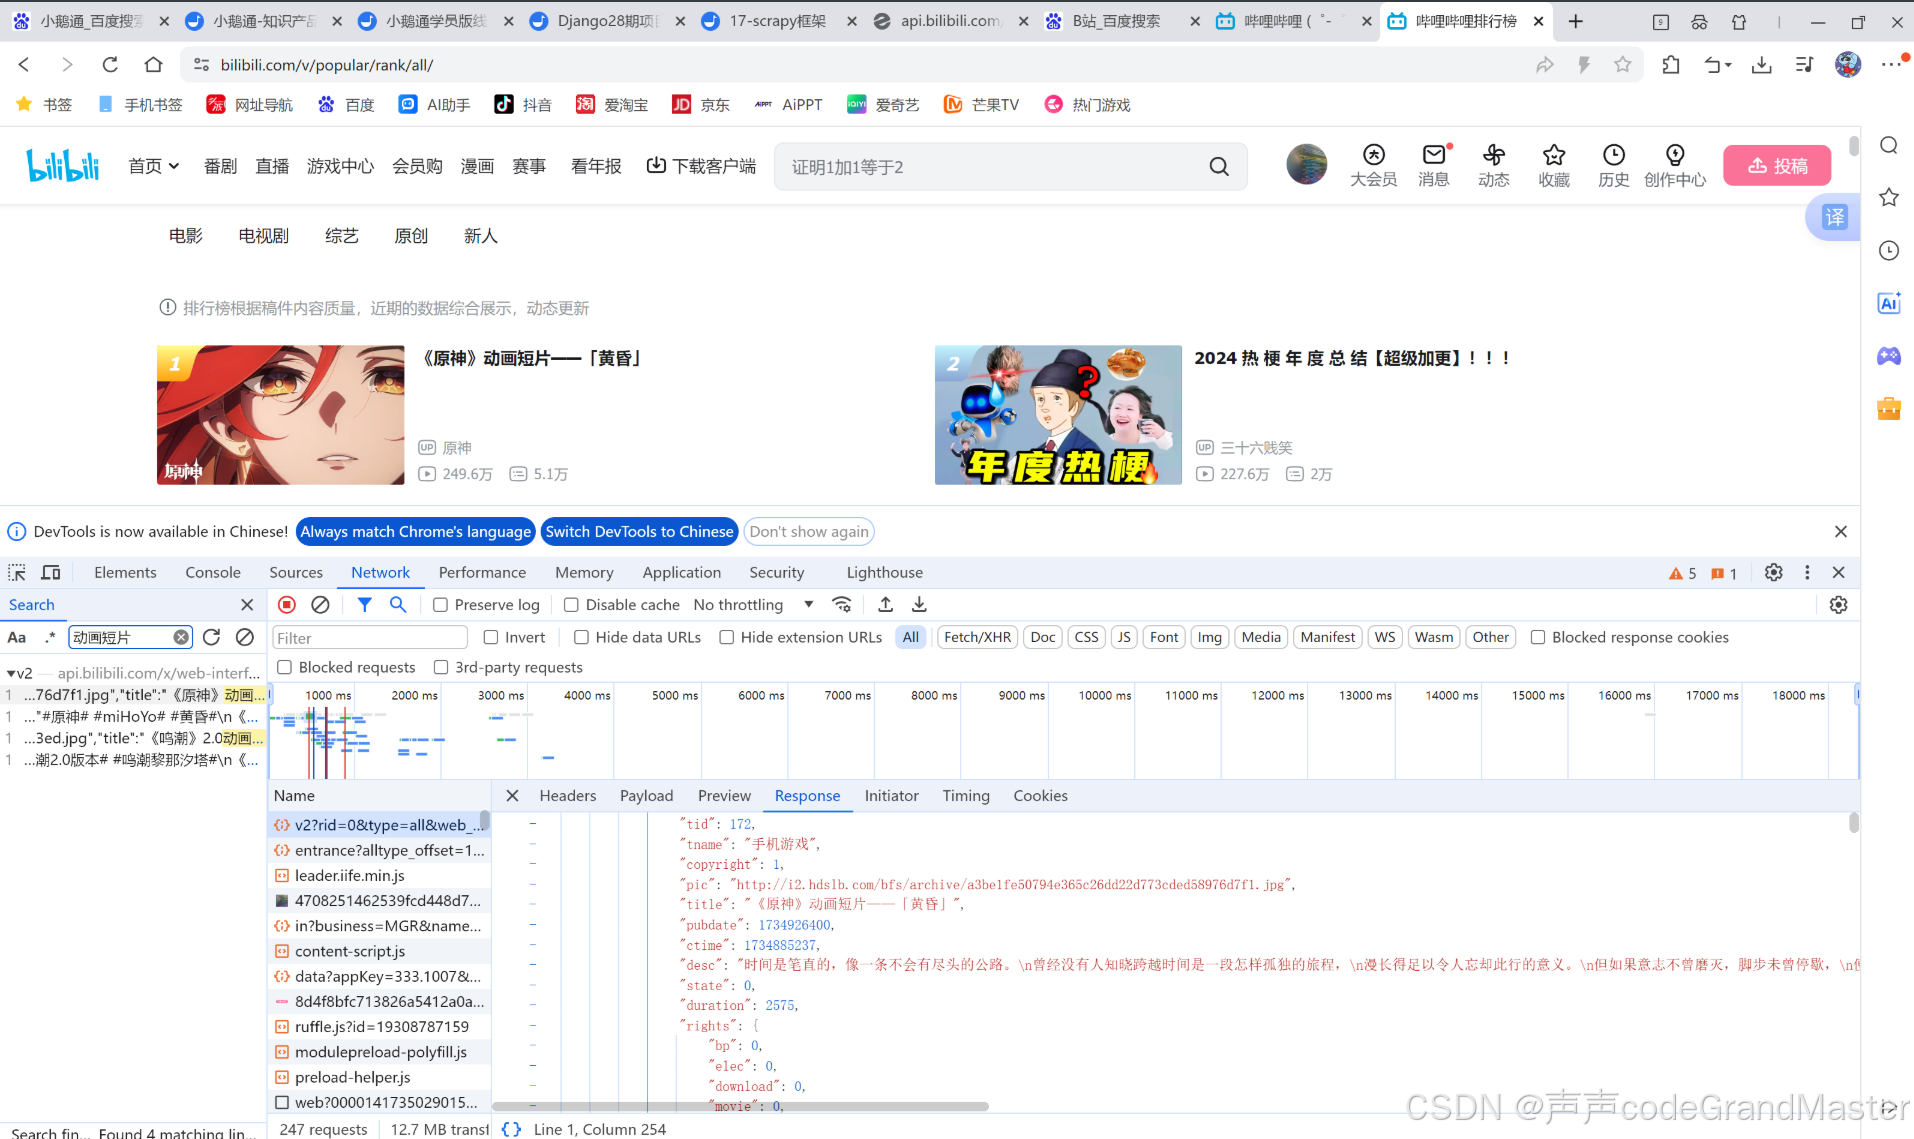Enable Disable cache checkbox

(x=571, y=605)
